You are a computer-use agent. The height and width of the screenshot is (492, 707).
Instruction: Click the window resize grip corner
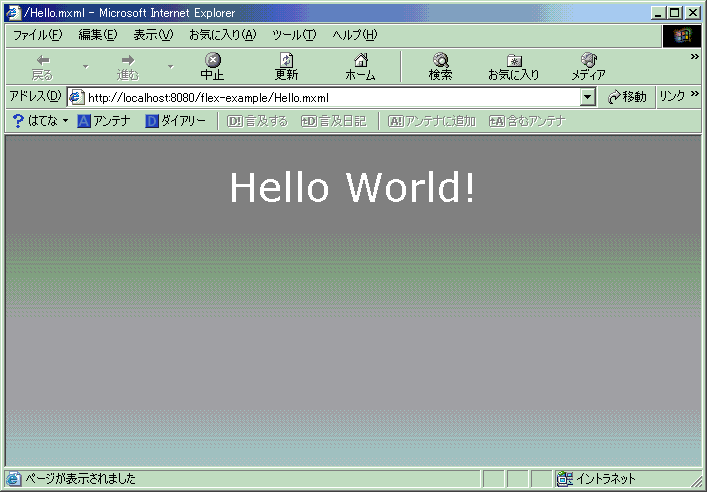pyautogui.click(x=696, y=480)
